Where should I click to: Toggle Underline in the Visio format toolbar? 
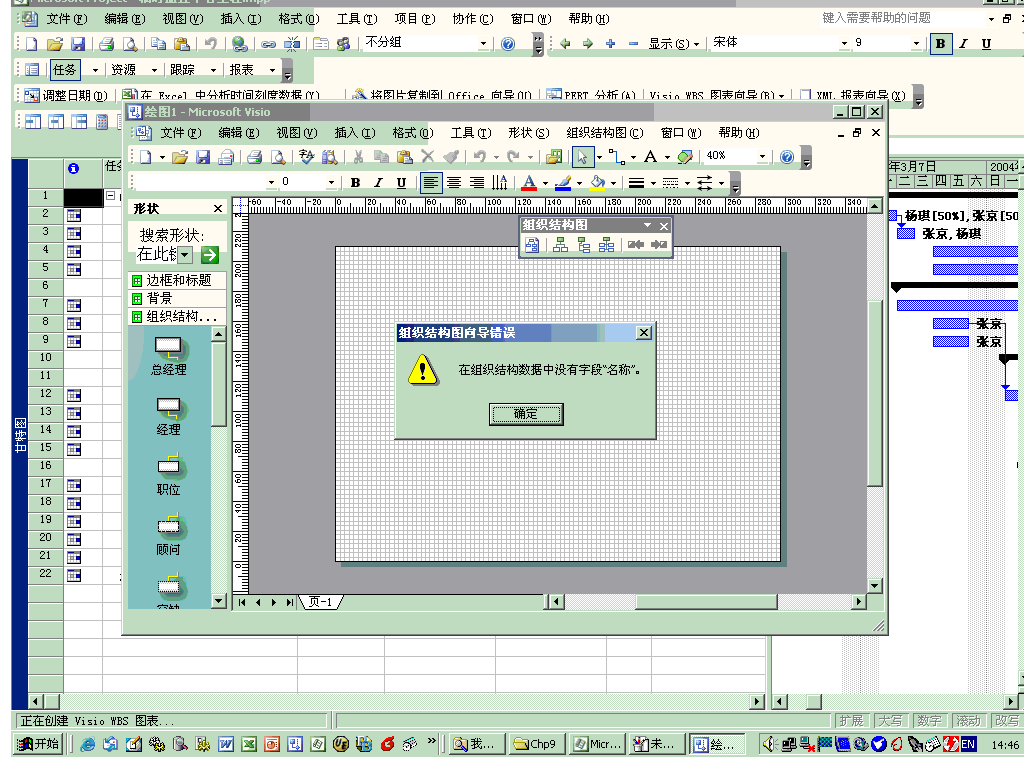402,183
